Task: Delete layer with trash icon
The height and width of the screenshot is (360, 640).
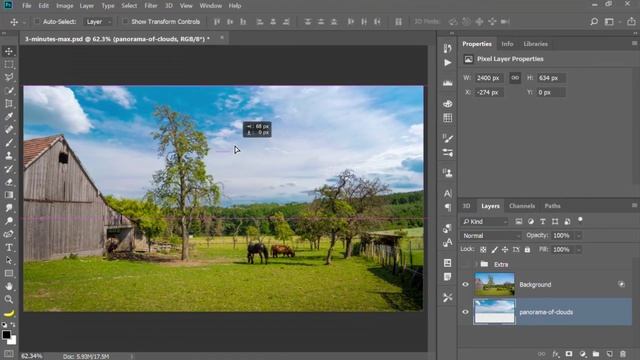Action: click(x=623, y=354)
